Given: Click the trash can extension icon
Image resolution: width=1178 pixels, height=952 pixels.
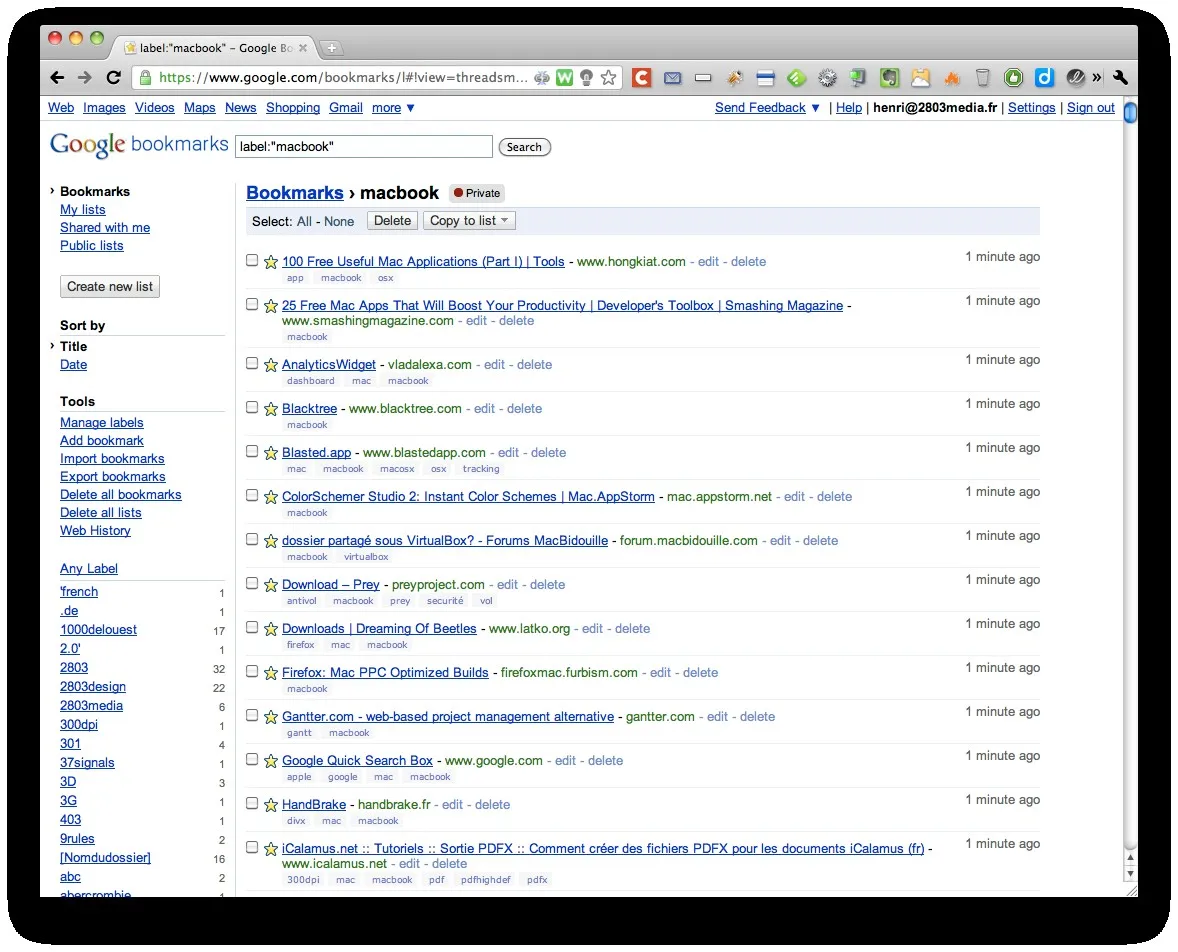Looking at the screenshot, I should [983, 77].
